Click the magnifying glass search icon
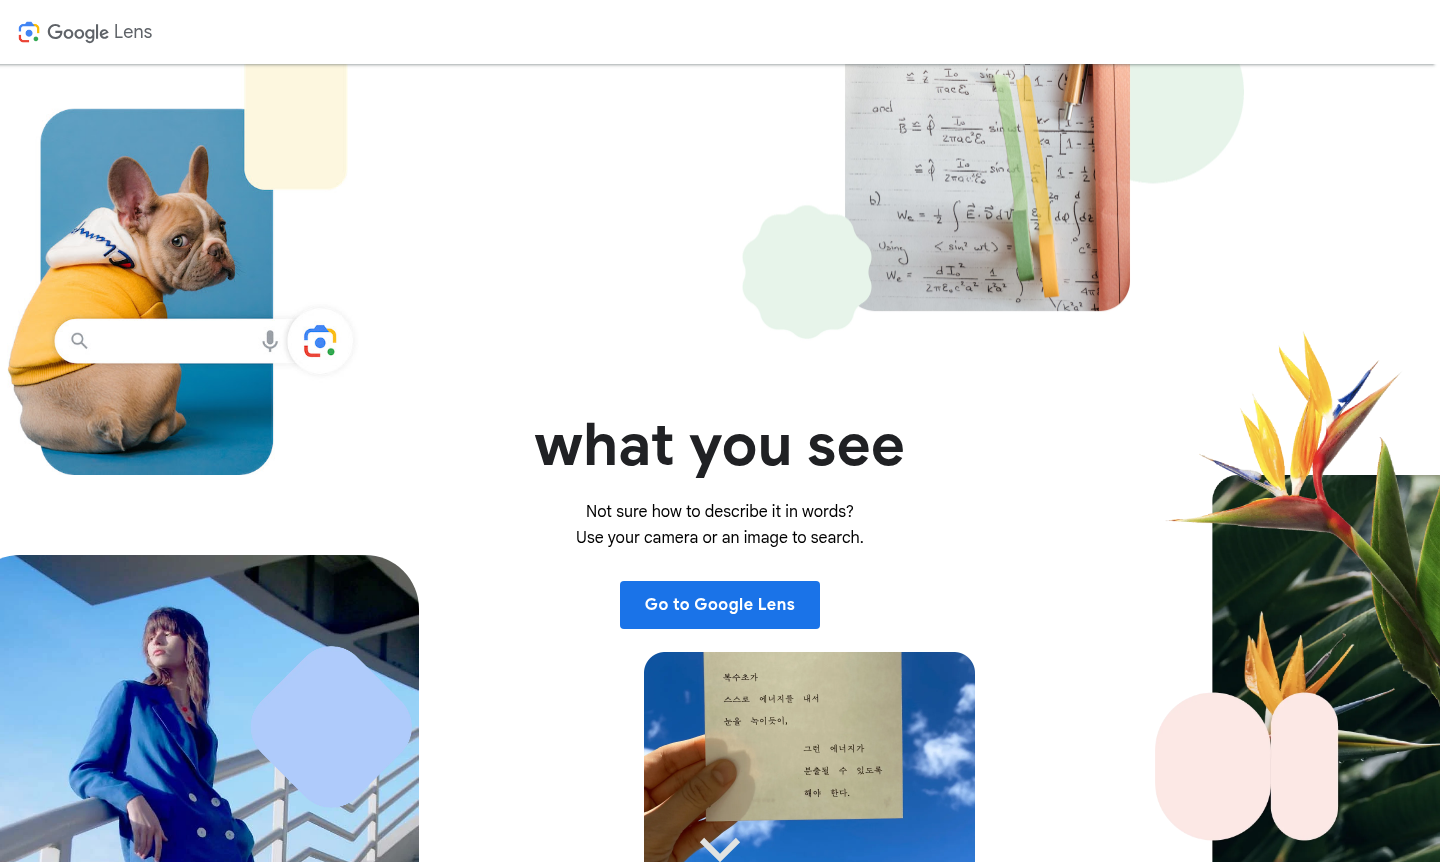1440x862 pixels. [x=80, y=341]
